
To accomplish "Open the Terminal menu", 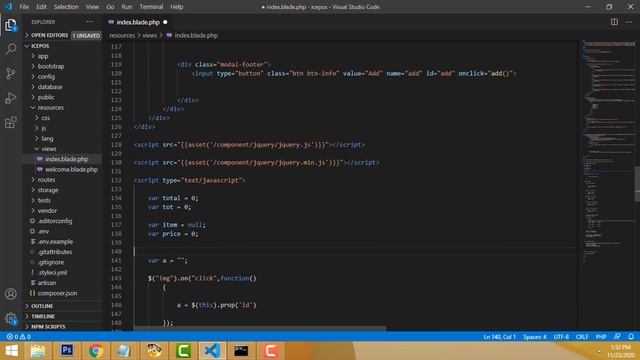I will tap(151, 7).
